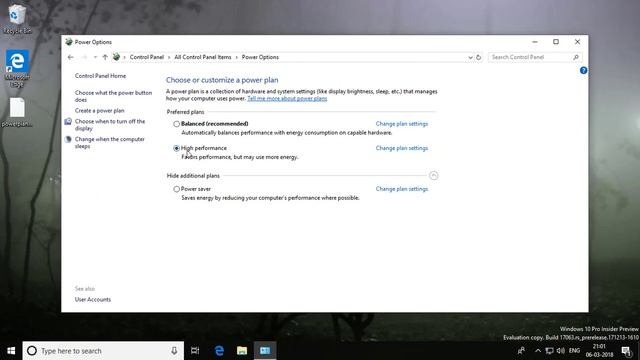Click the search magnifier icon

pos(576,58)
